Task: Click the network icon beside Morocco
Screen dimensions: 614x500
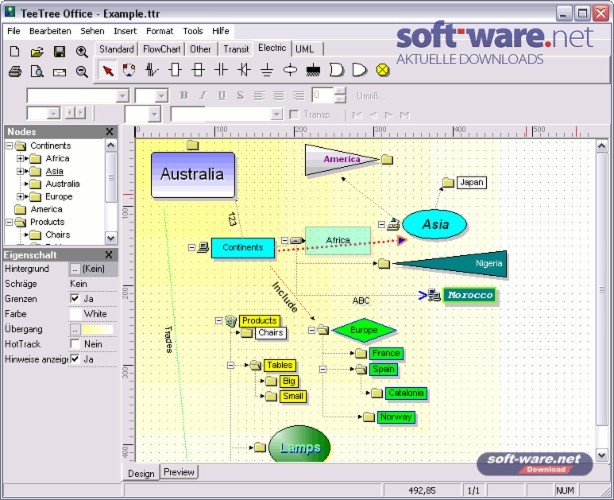Action: [x=434, y=295]
